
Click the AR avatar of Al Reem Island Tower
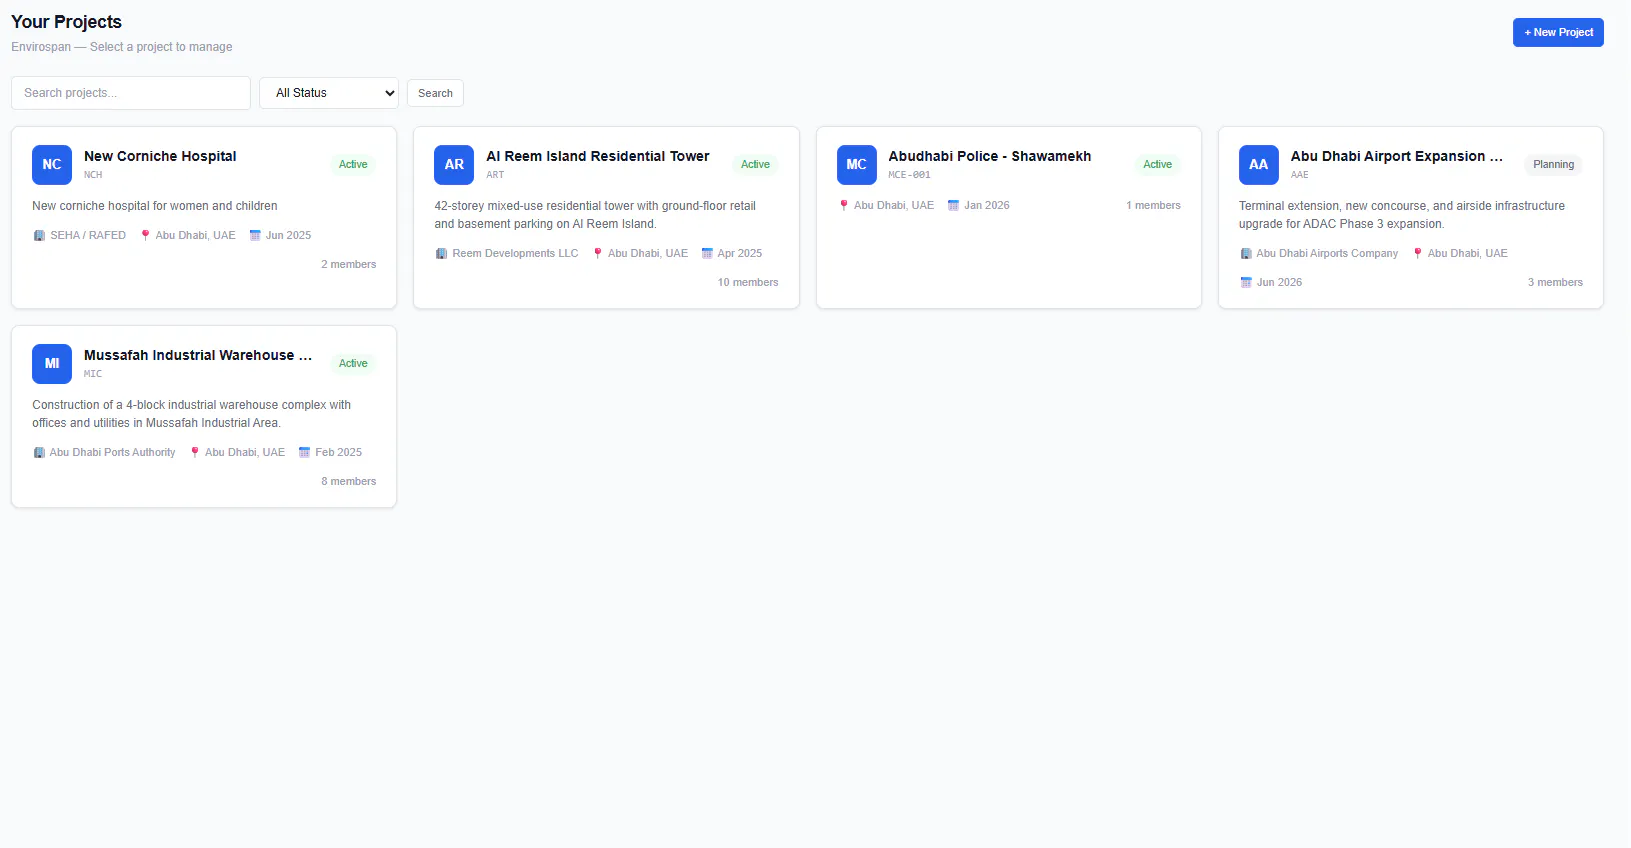point(454,165)
